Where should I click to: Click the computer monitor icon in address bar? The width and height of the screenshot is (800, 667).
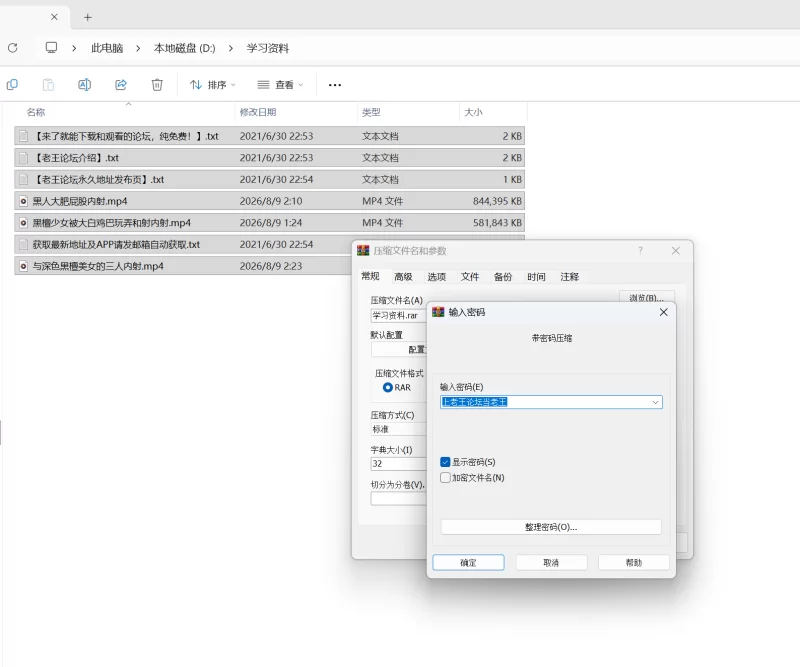51,47
